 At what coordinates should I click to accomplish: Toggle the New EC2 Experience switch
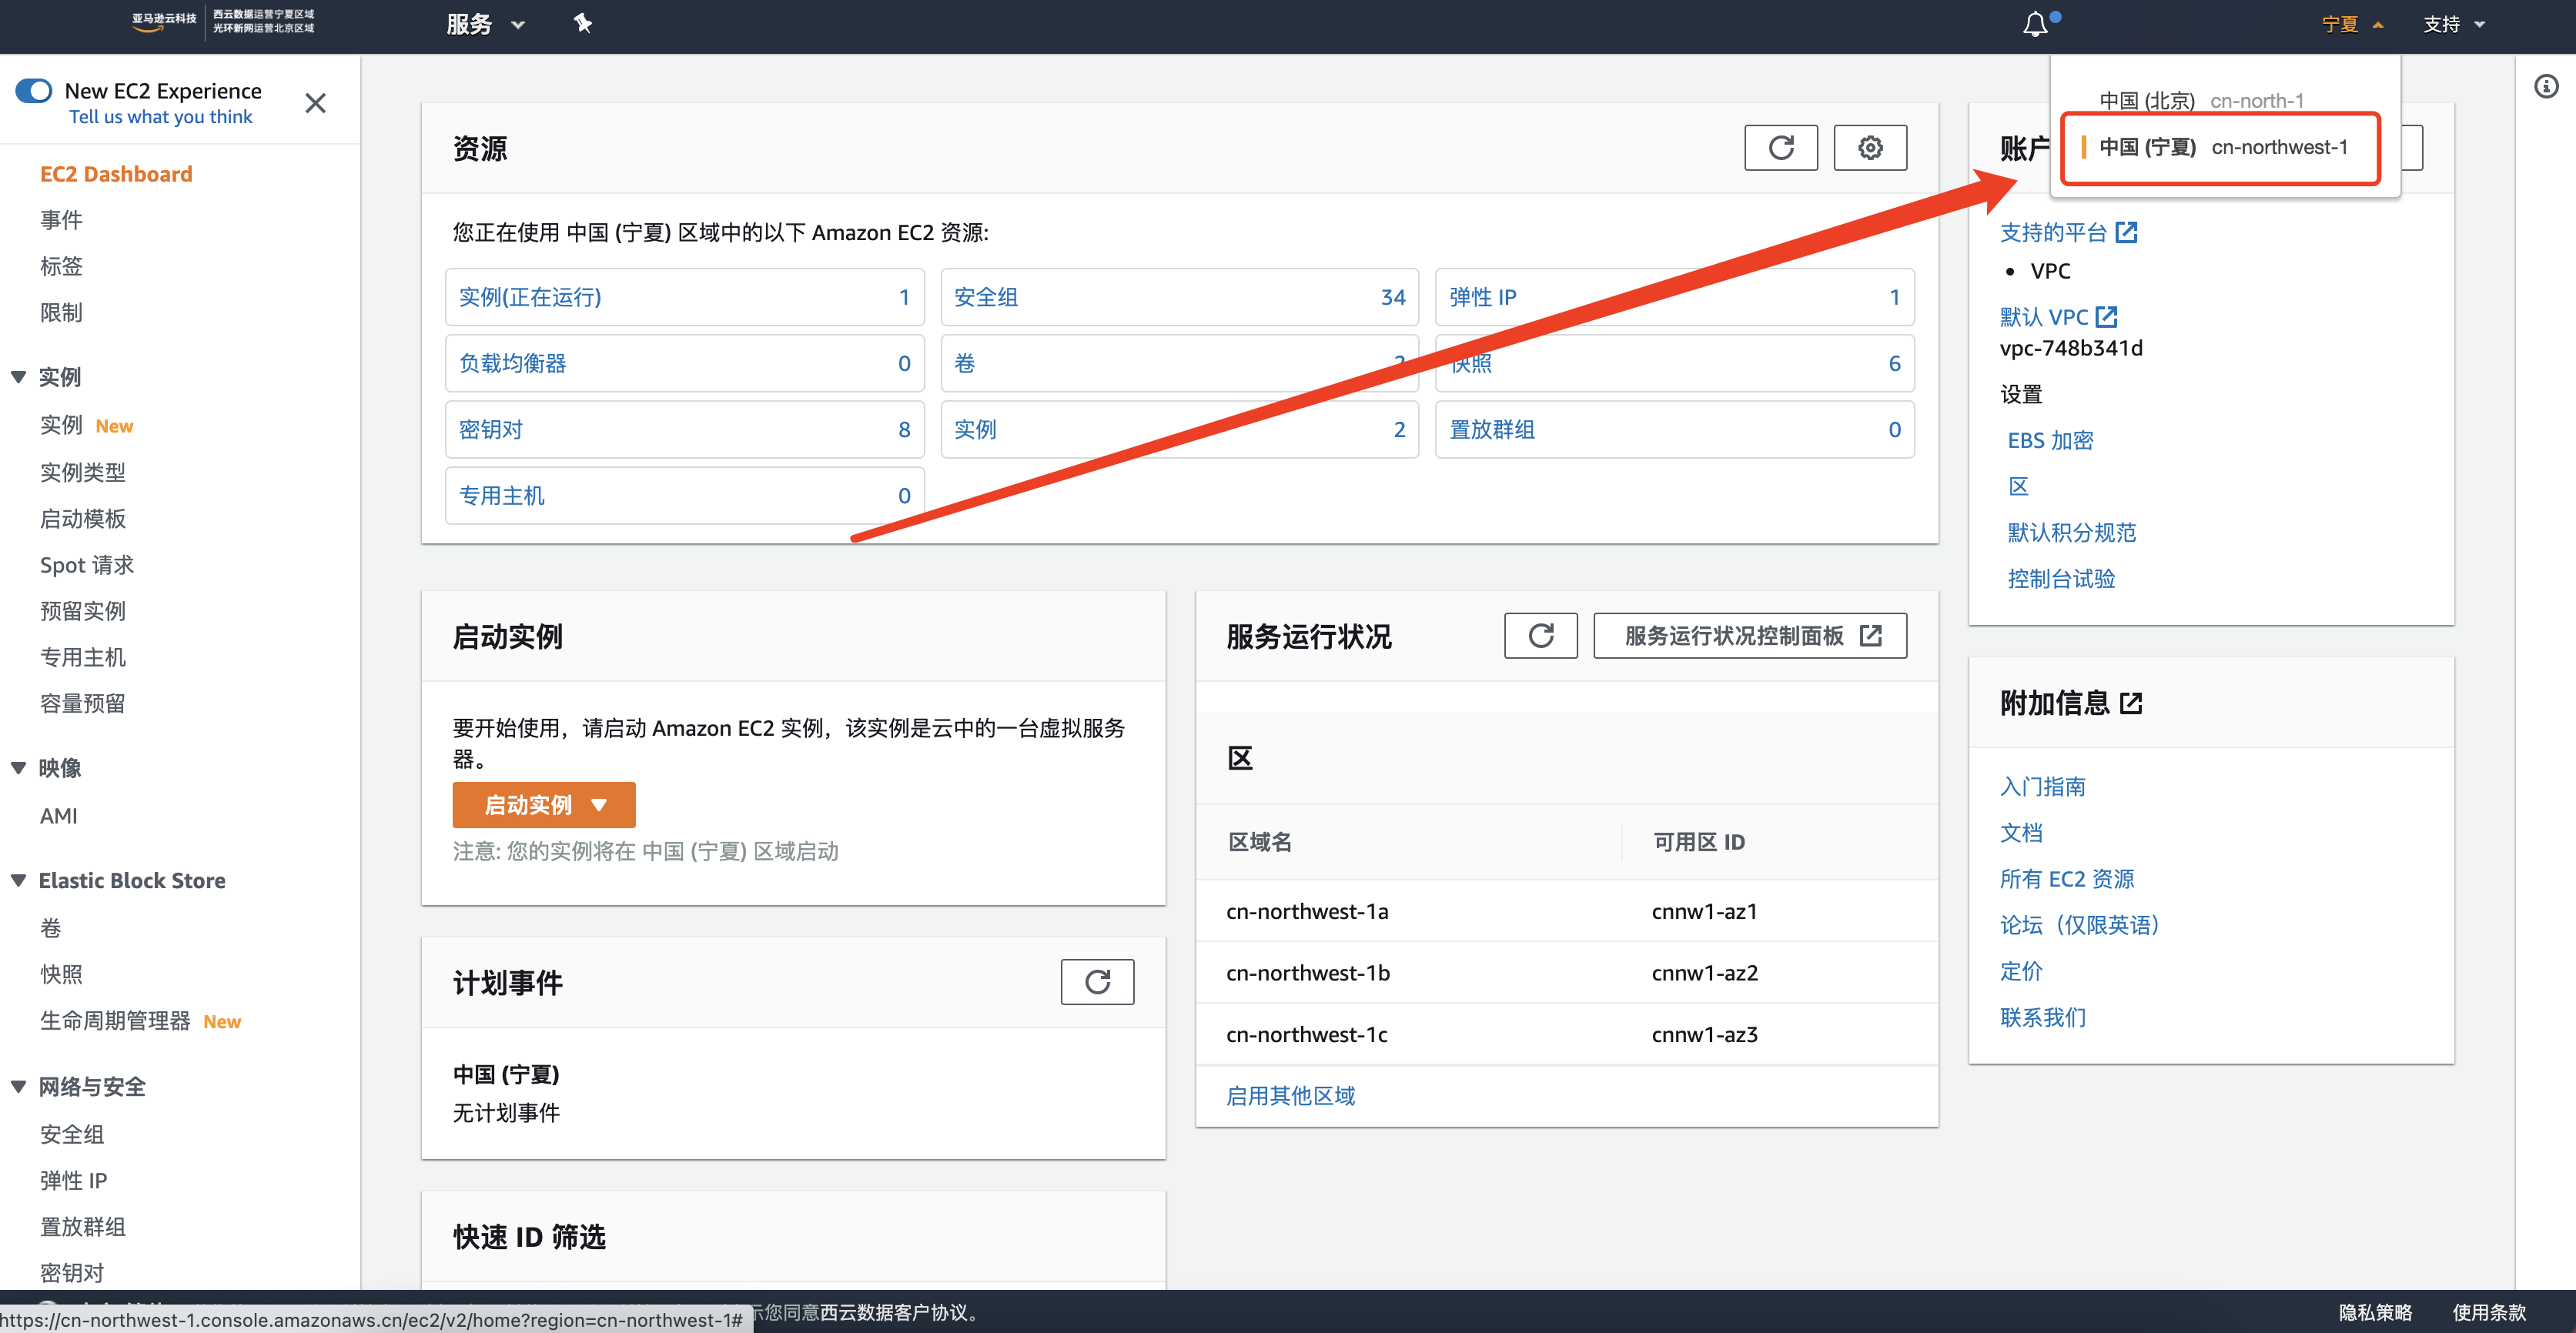(34, 91)
